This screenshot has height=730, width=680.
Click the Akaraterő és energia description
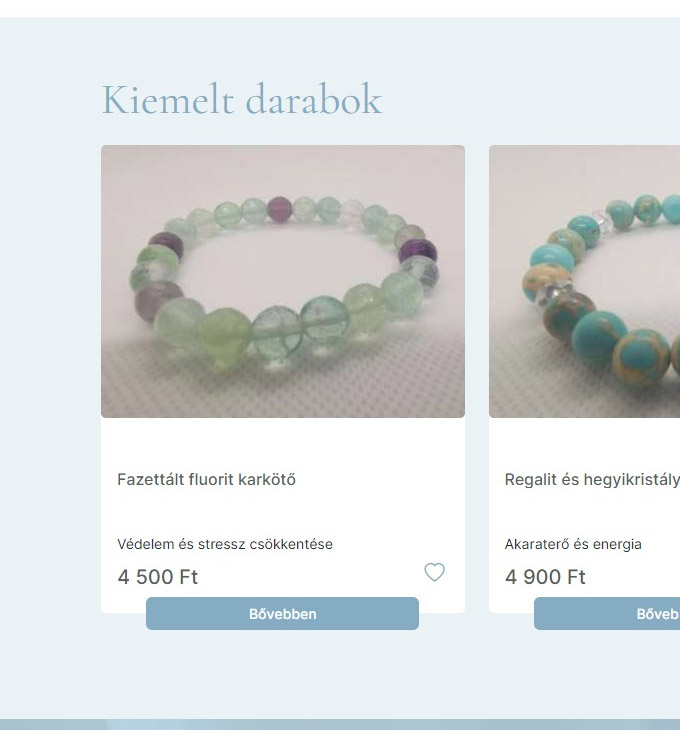tap(573, 544)
